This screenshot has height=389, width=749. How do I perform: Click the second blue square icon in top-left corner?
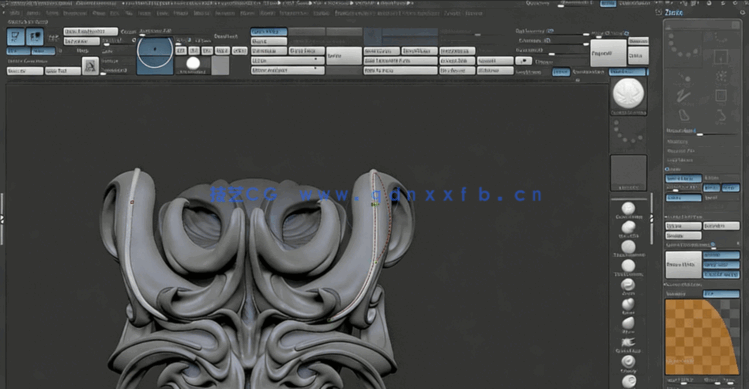(35, 37)
